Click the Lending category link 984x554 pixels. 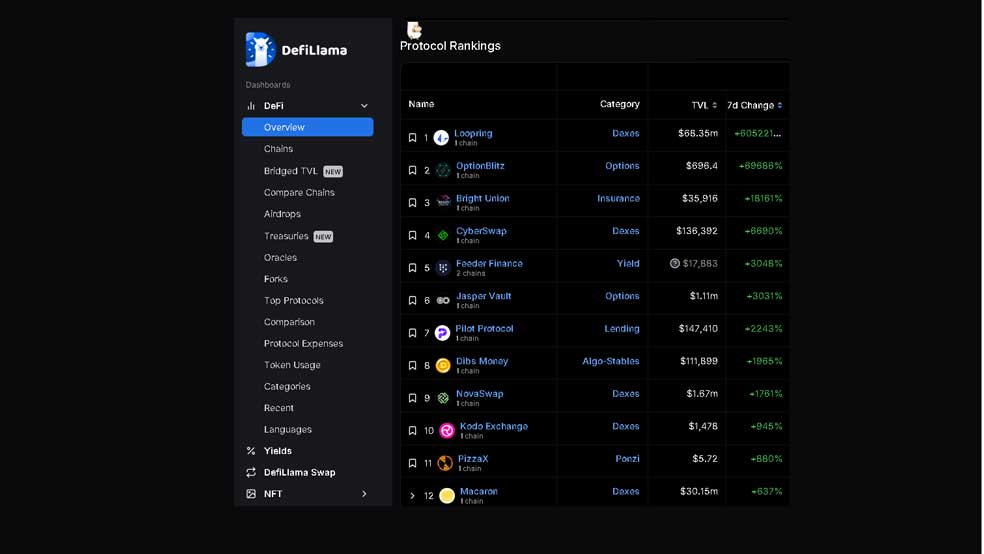(x=622, y=328)
